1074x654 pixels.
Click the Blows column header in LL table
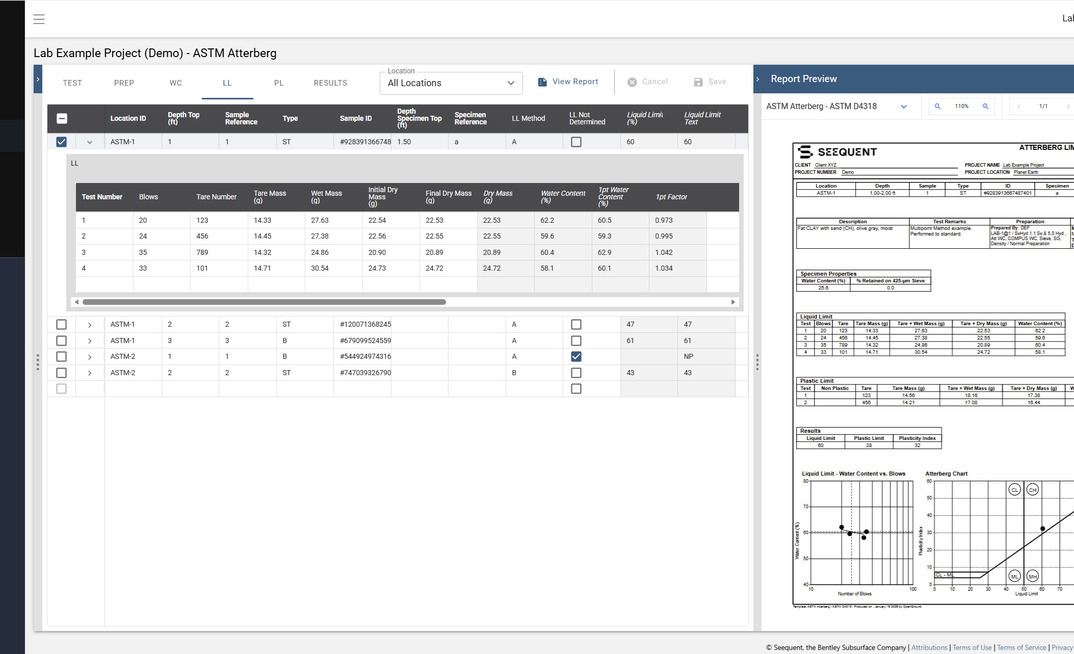tap(149, 197)
